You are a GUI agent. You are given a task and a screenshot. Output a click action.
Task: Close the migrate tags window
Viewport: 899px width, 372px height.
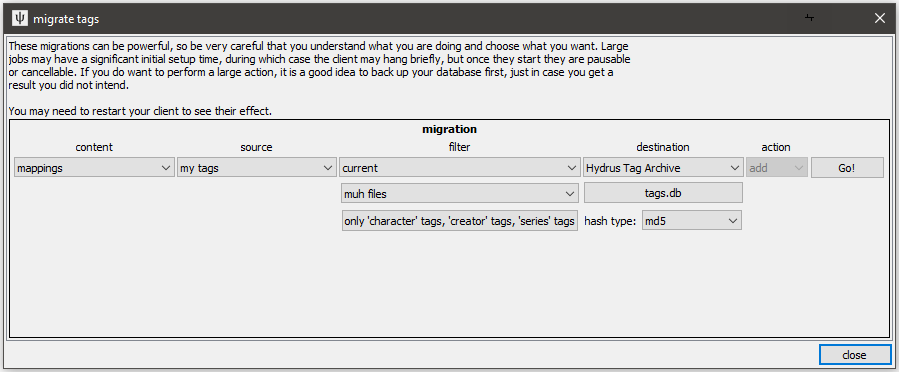tap(880, 18)
